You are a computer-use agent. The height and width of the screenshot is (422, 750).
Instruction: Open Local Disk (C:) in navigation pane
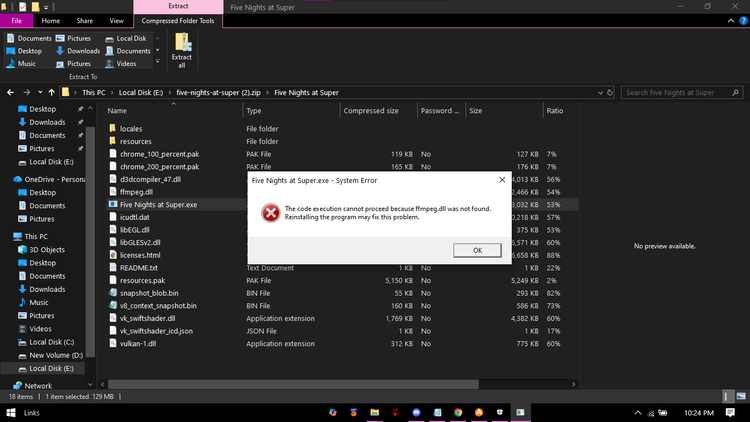46,342
